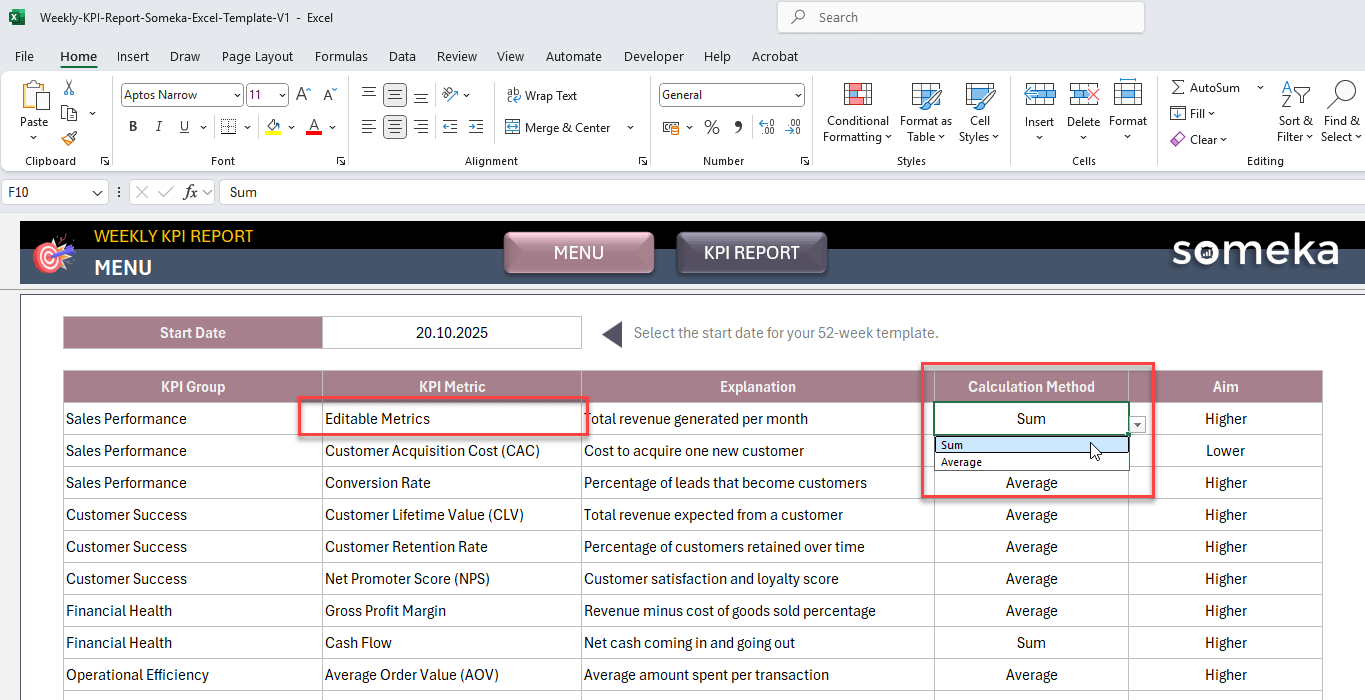Click the Insert Function fx icon
Screen dimensions: 1365x700
point(190,192)
